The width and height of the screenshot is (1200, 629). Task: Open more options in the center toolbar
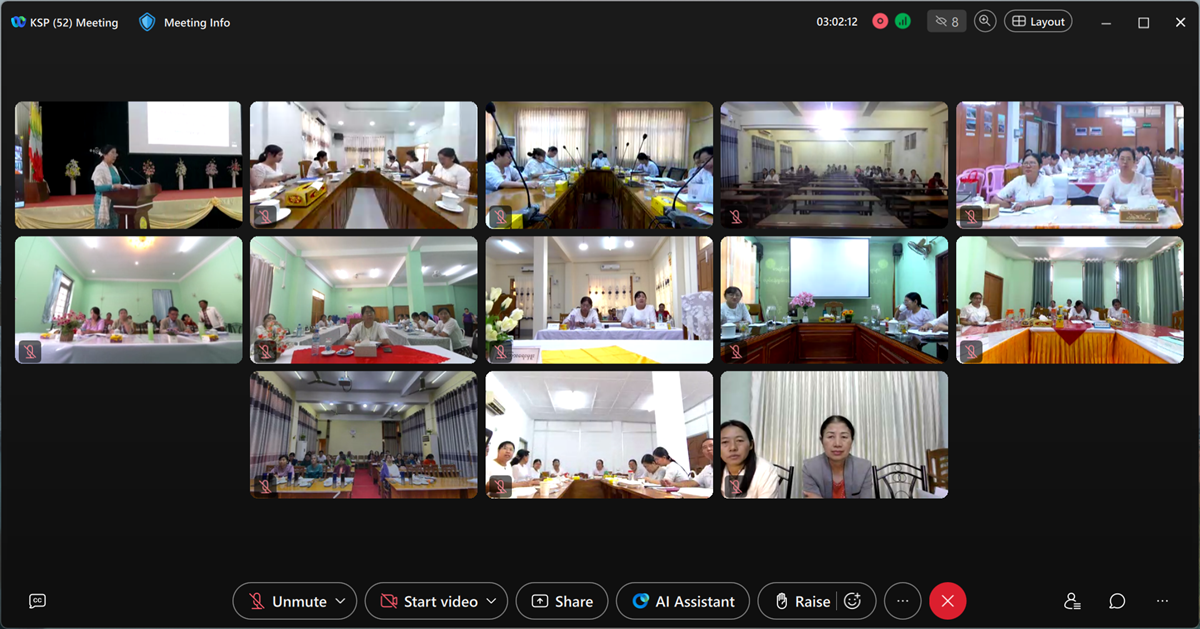(x=903, y=601)
